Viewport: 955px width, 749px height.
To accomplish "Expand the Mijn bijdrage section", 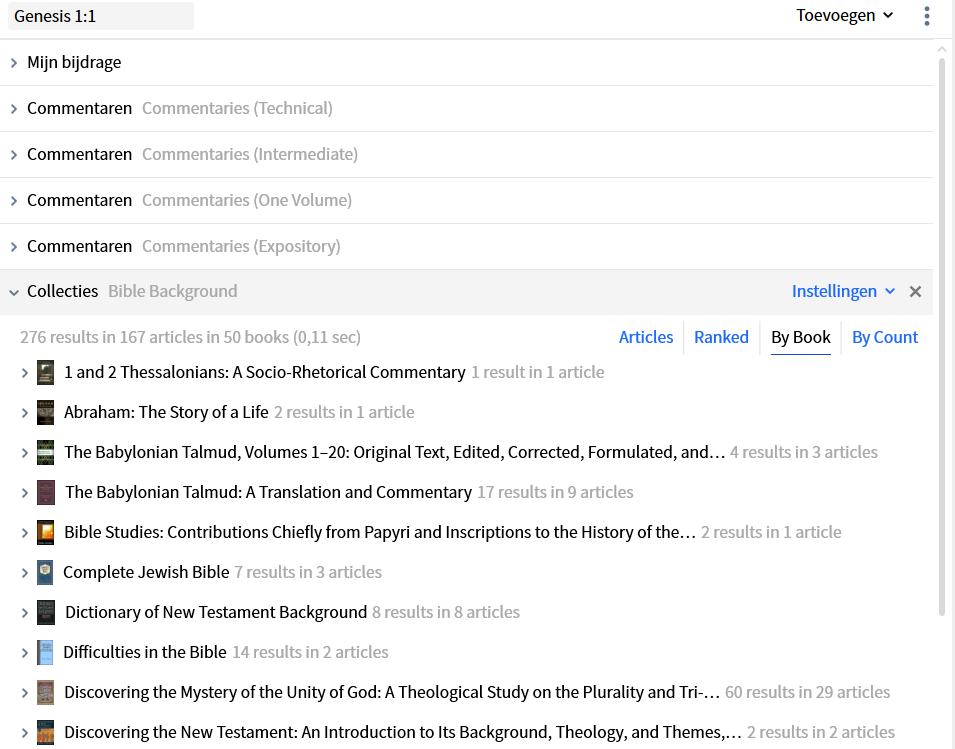I will pos(14,63).
